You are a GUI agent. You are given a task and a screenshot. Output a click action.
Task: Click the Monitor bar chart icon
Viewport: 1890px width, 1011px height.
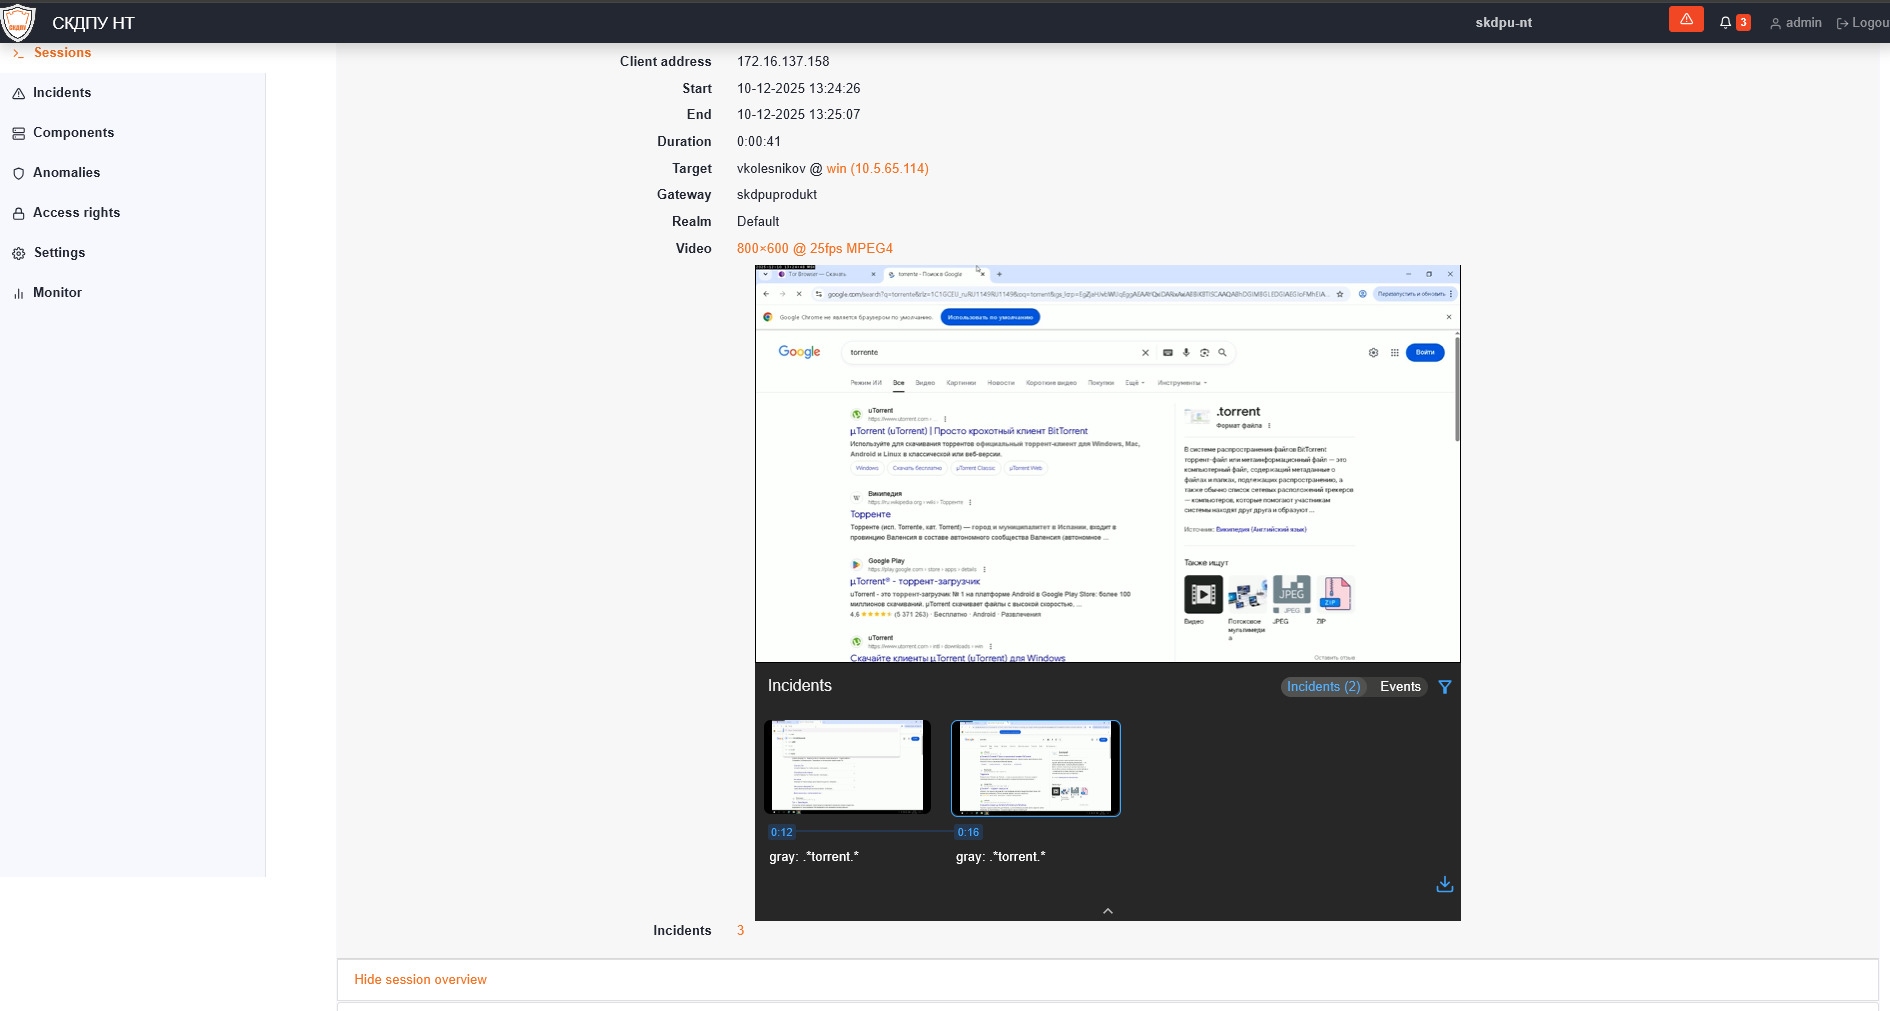pos(18,293)
